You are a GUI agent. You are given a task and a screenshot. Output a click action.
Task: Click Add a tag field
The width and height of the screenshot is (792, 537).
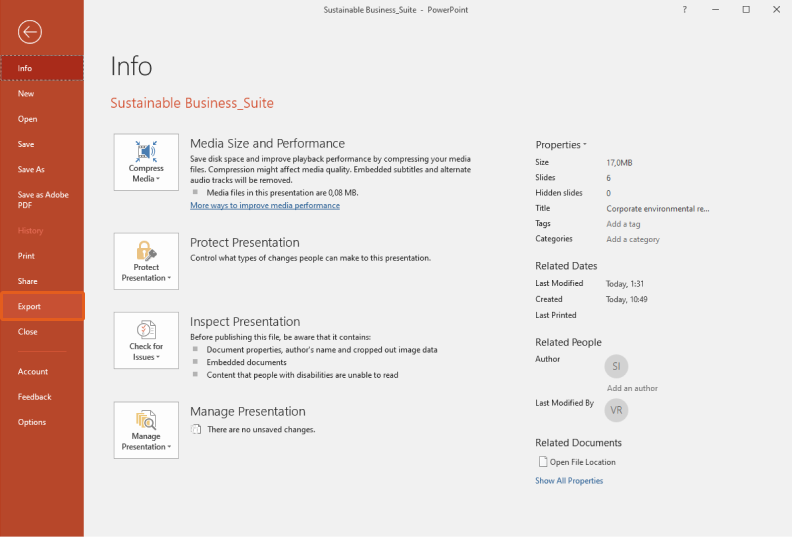(623, 224)
